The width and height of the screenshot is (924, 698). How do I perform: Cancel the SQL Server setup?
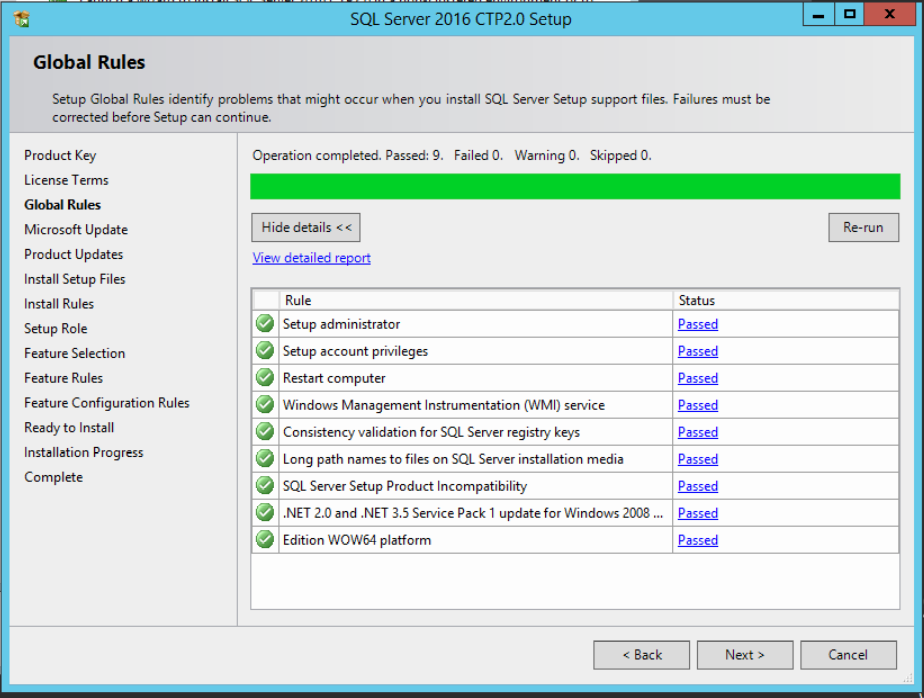click(x=849, y=655)
